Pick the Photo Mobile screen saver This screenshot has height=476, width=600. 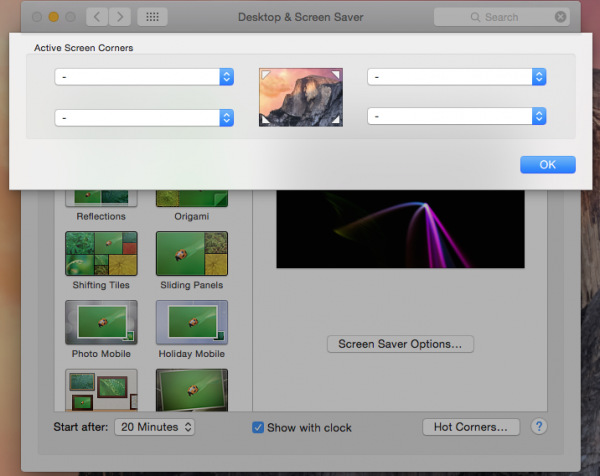point(101,323)
